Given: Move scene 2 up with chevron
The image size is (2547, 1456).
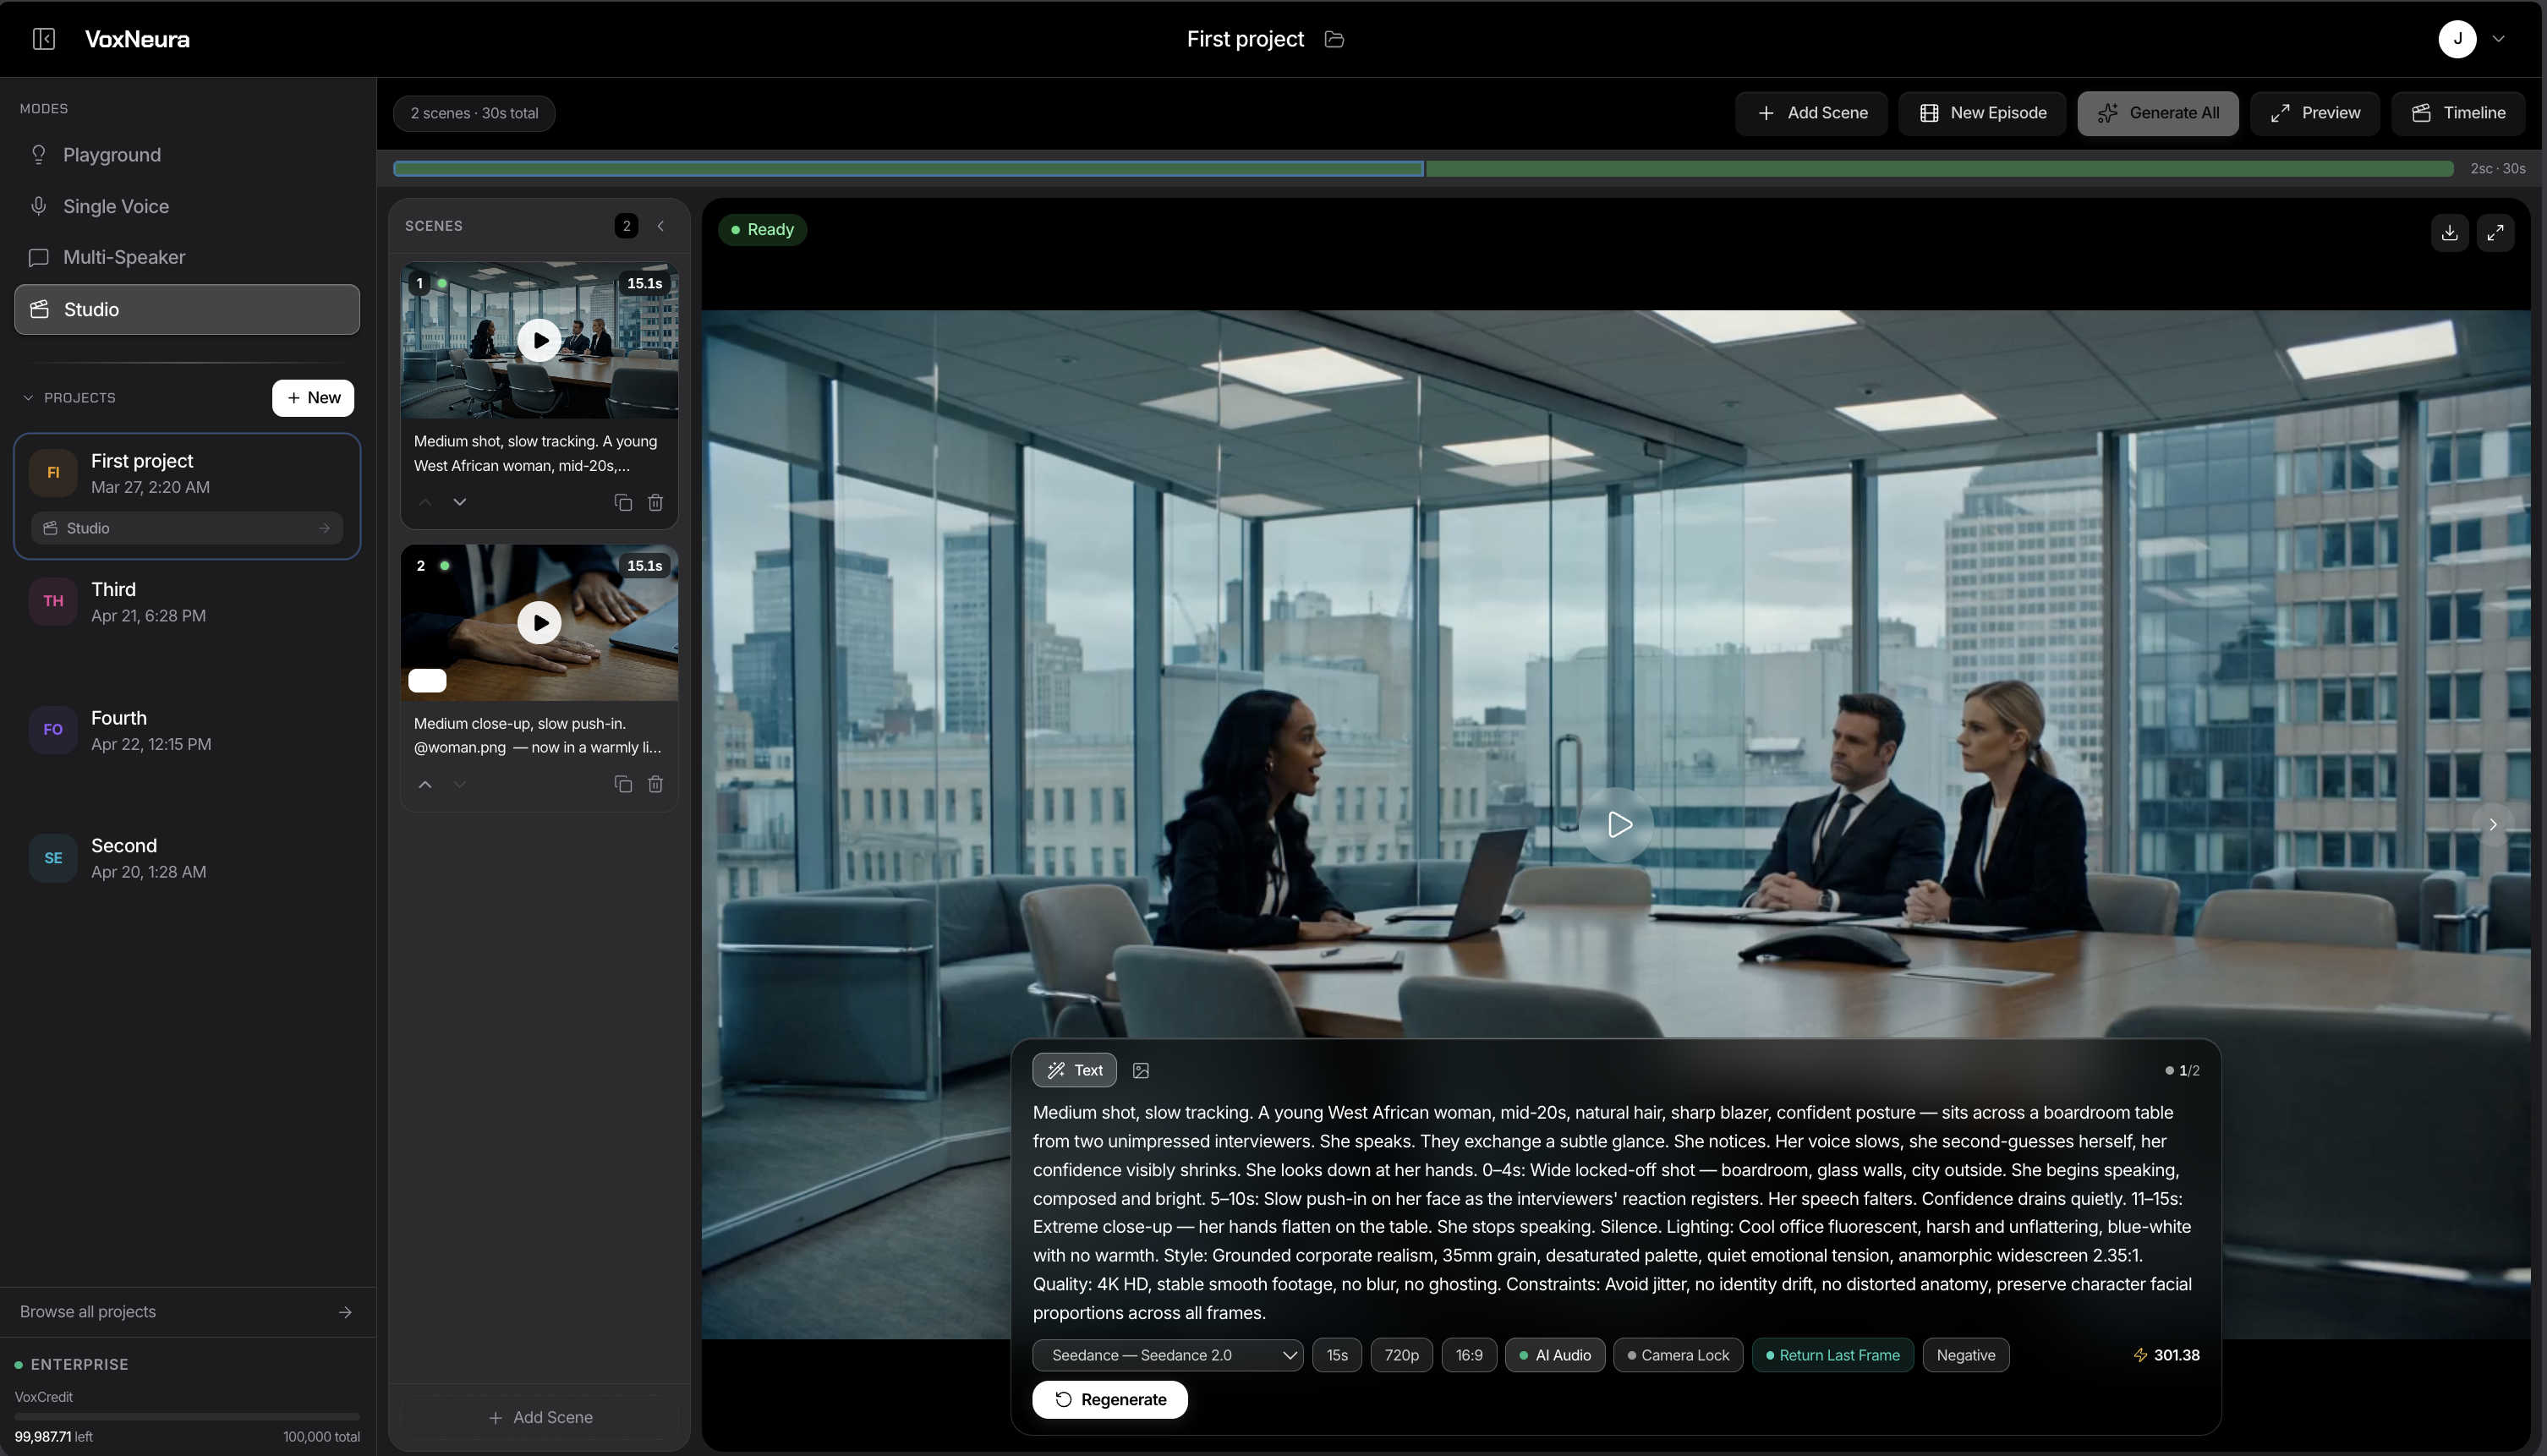Looking at the screenshot, I should tap(425, 784).
